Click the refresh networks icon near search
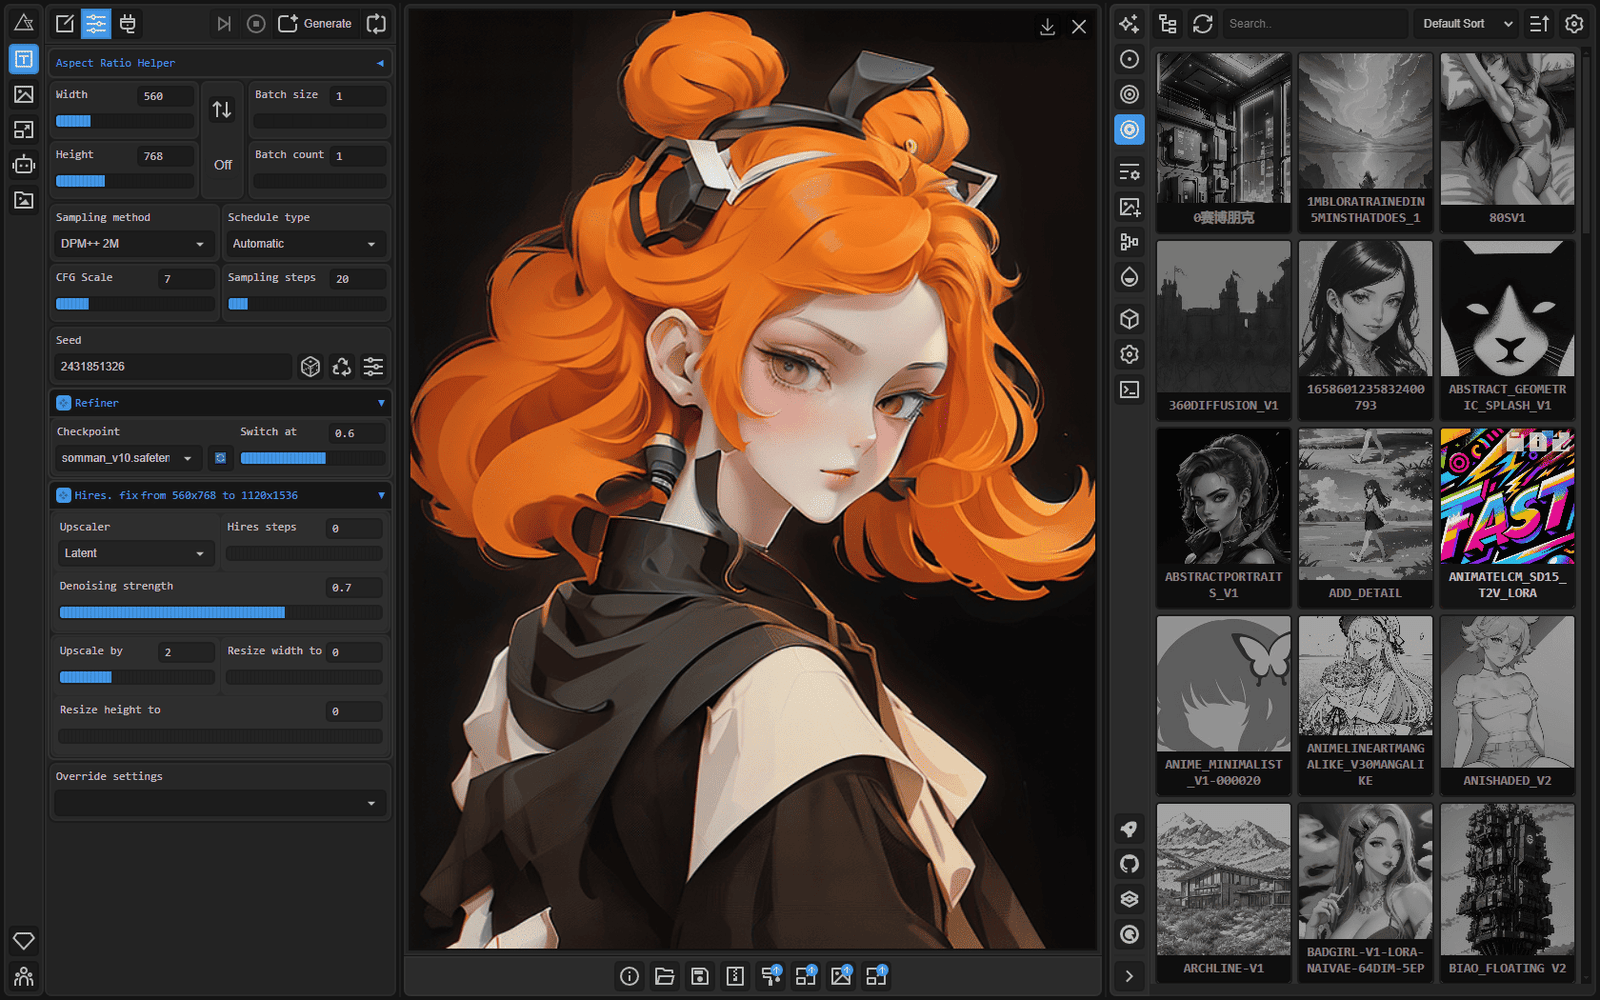Screen dimensions: 1600x1000 pyautogui.click(x=1202, y=23)
